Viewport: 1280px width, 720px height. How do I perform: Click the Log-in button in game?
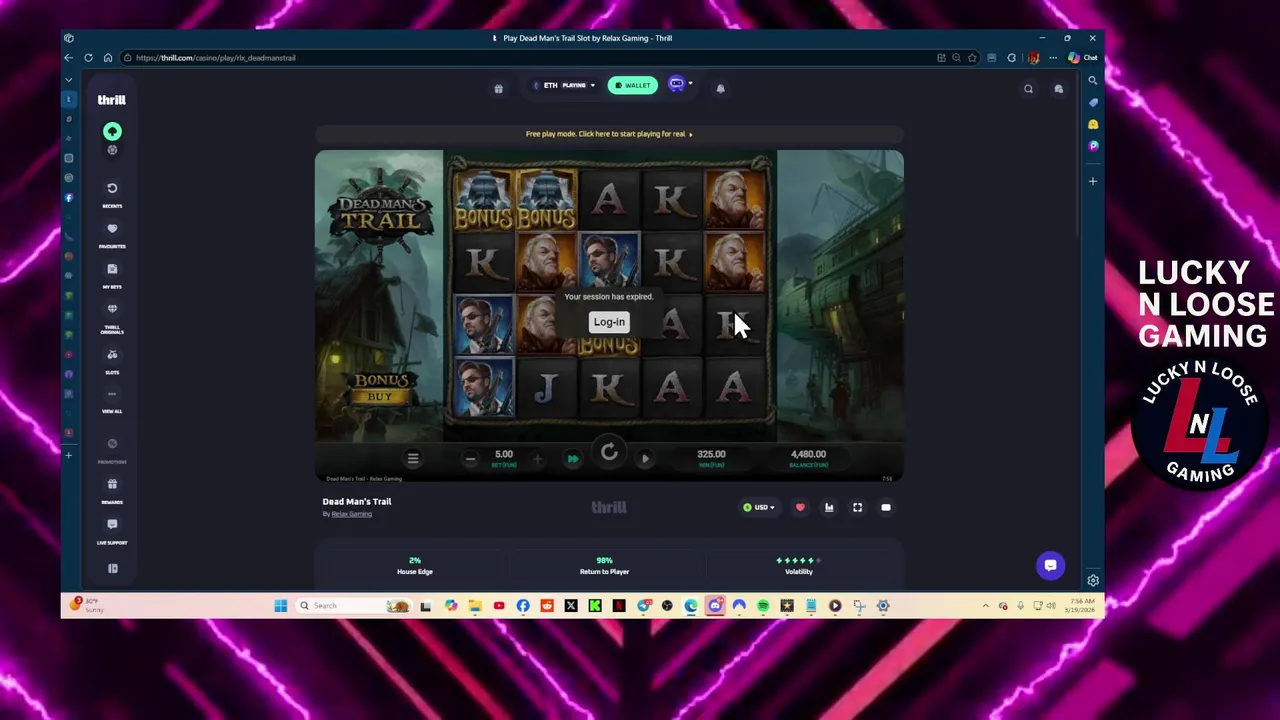[x=609, y=322]
